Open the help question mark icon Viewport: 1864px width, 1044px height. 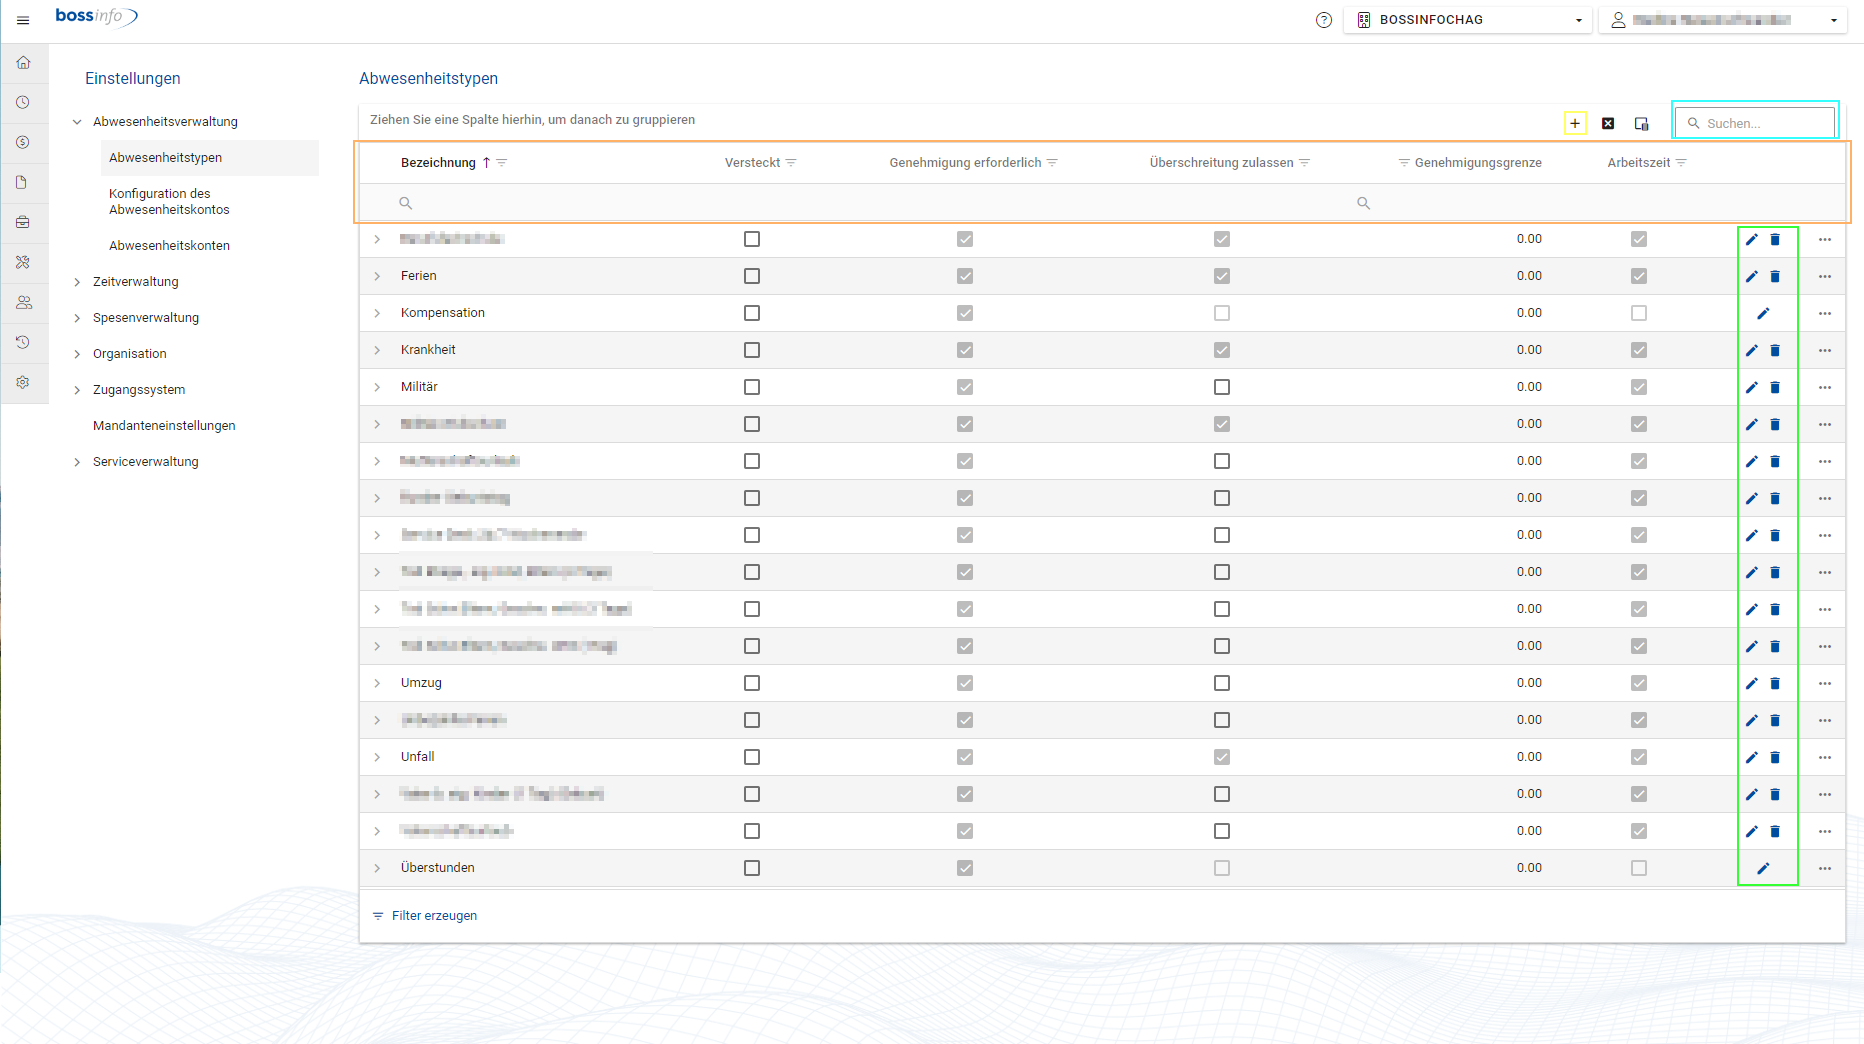click(x=1324, y=20)
